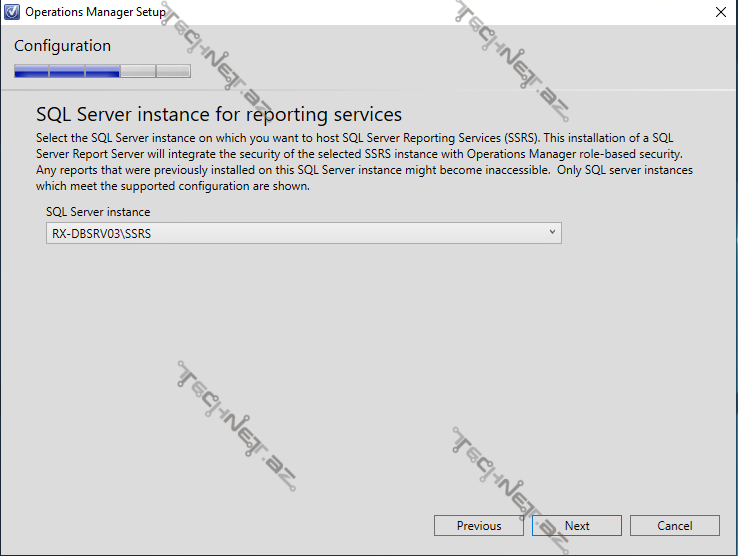Viewport: 738px width, 556px height.
Task: Click the second filled progress bar segment
Action: [67, 71]
